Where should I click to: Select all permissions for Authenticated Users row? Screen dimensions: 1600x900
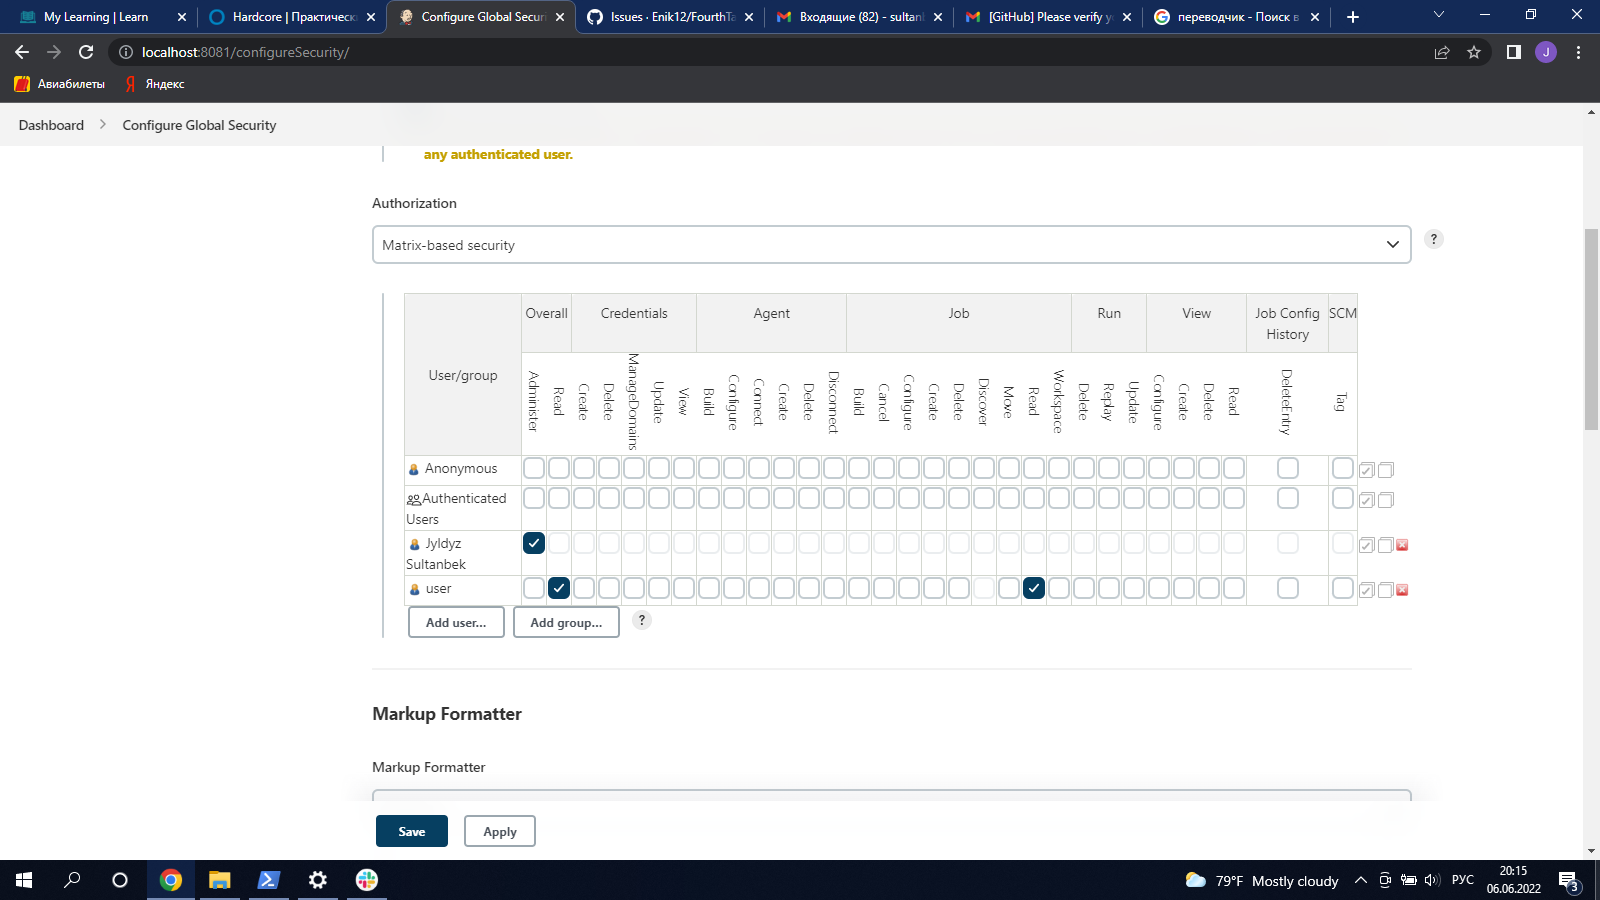pyautogui.click(x=1366, y=500)
